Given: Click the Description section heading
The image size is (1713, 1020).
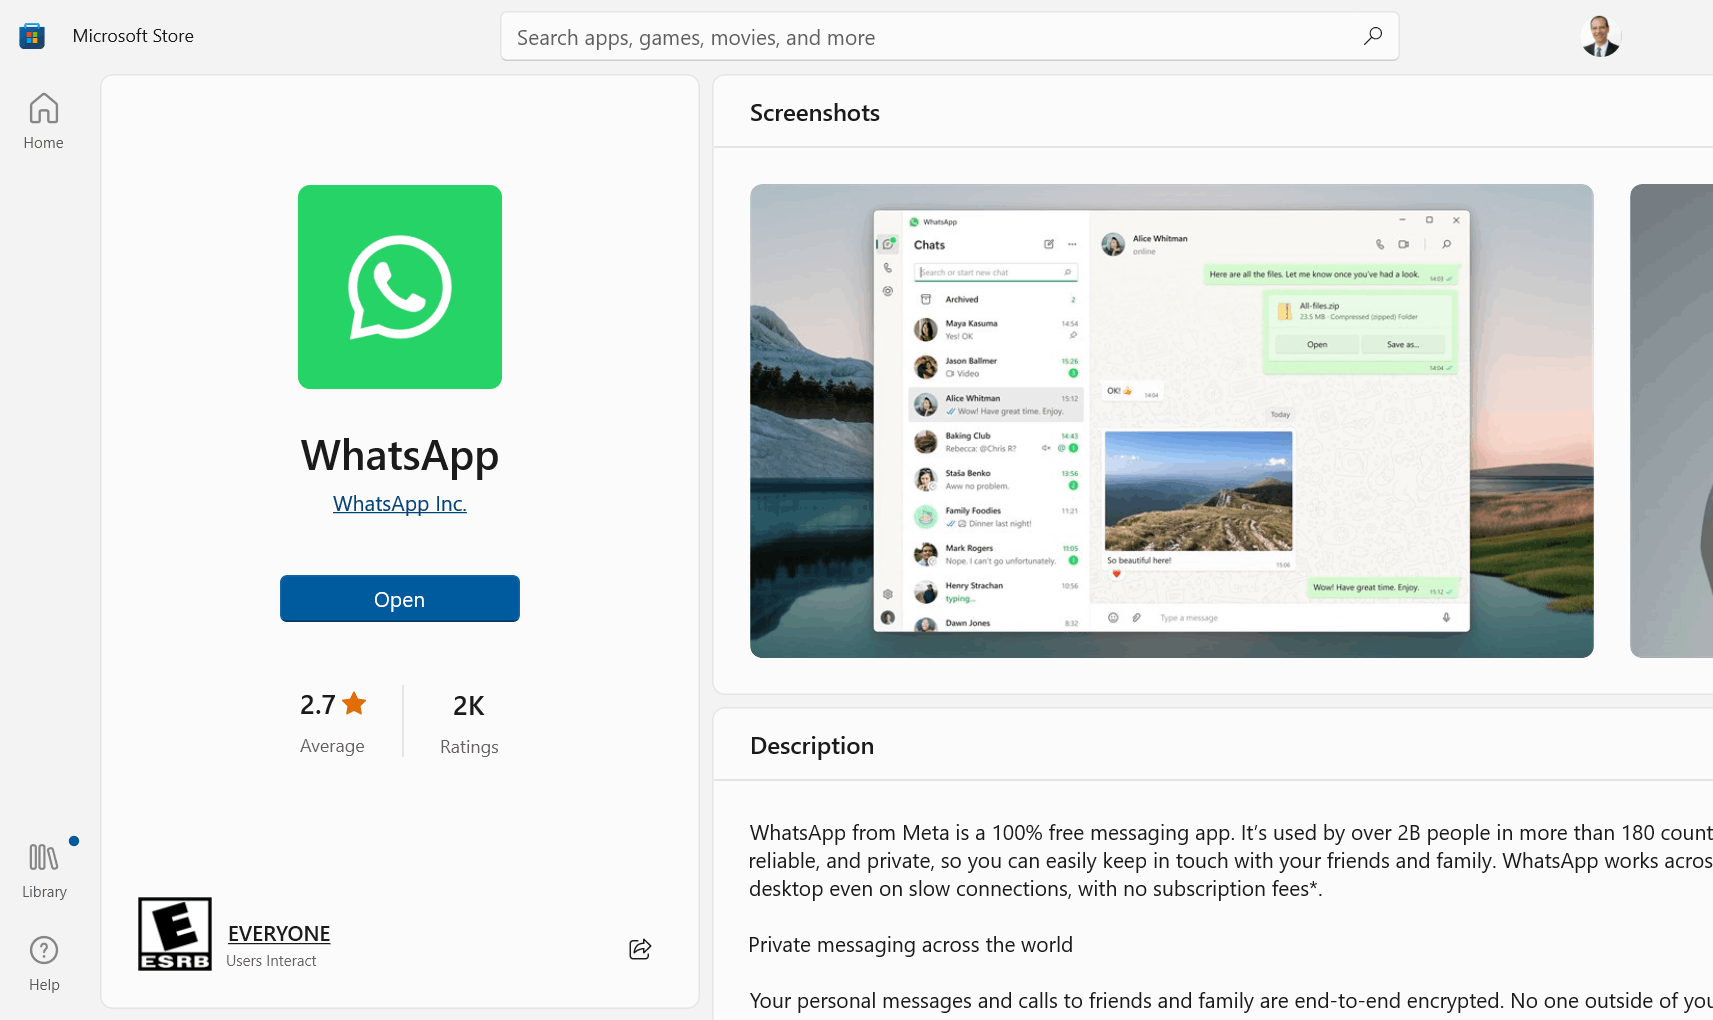Looking at the screenshot, I should 812,746.
